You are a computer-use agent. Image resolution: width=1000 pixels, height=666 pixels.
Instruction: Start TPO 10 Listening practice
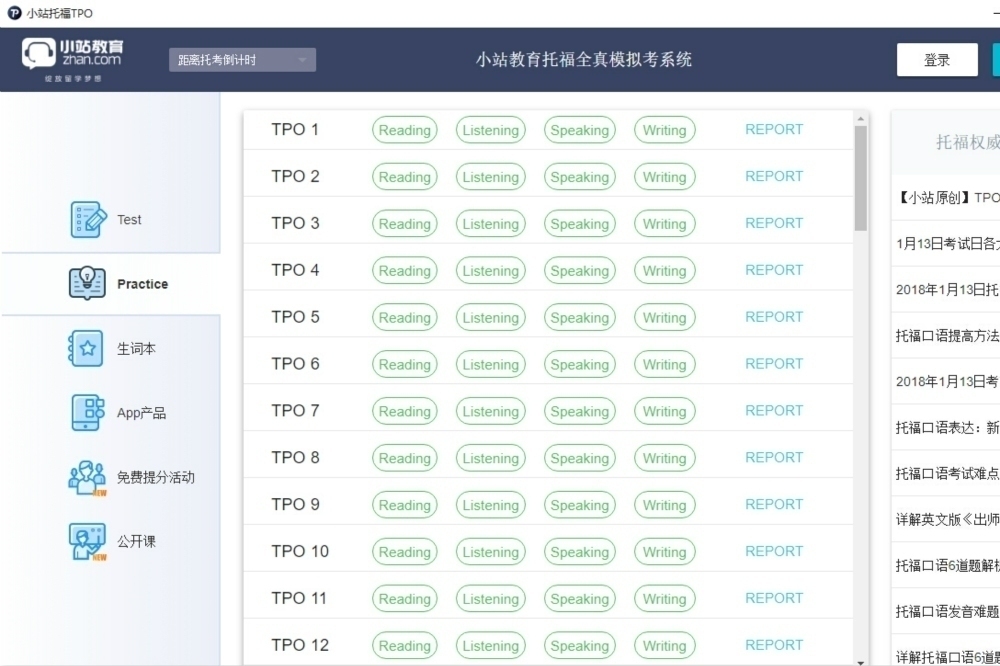pos(490,552)
